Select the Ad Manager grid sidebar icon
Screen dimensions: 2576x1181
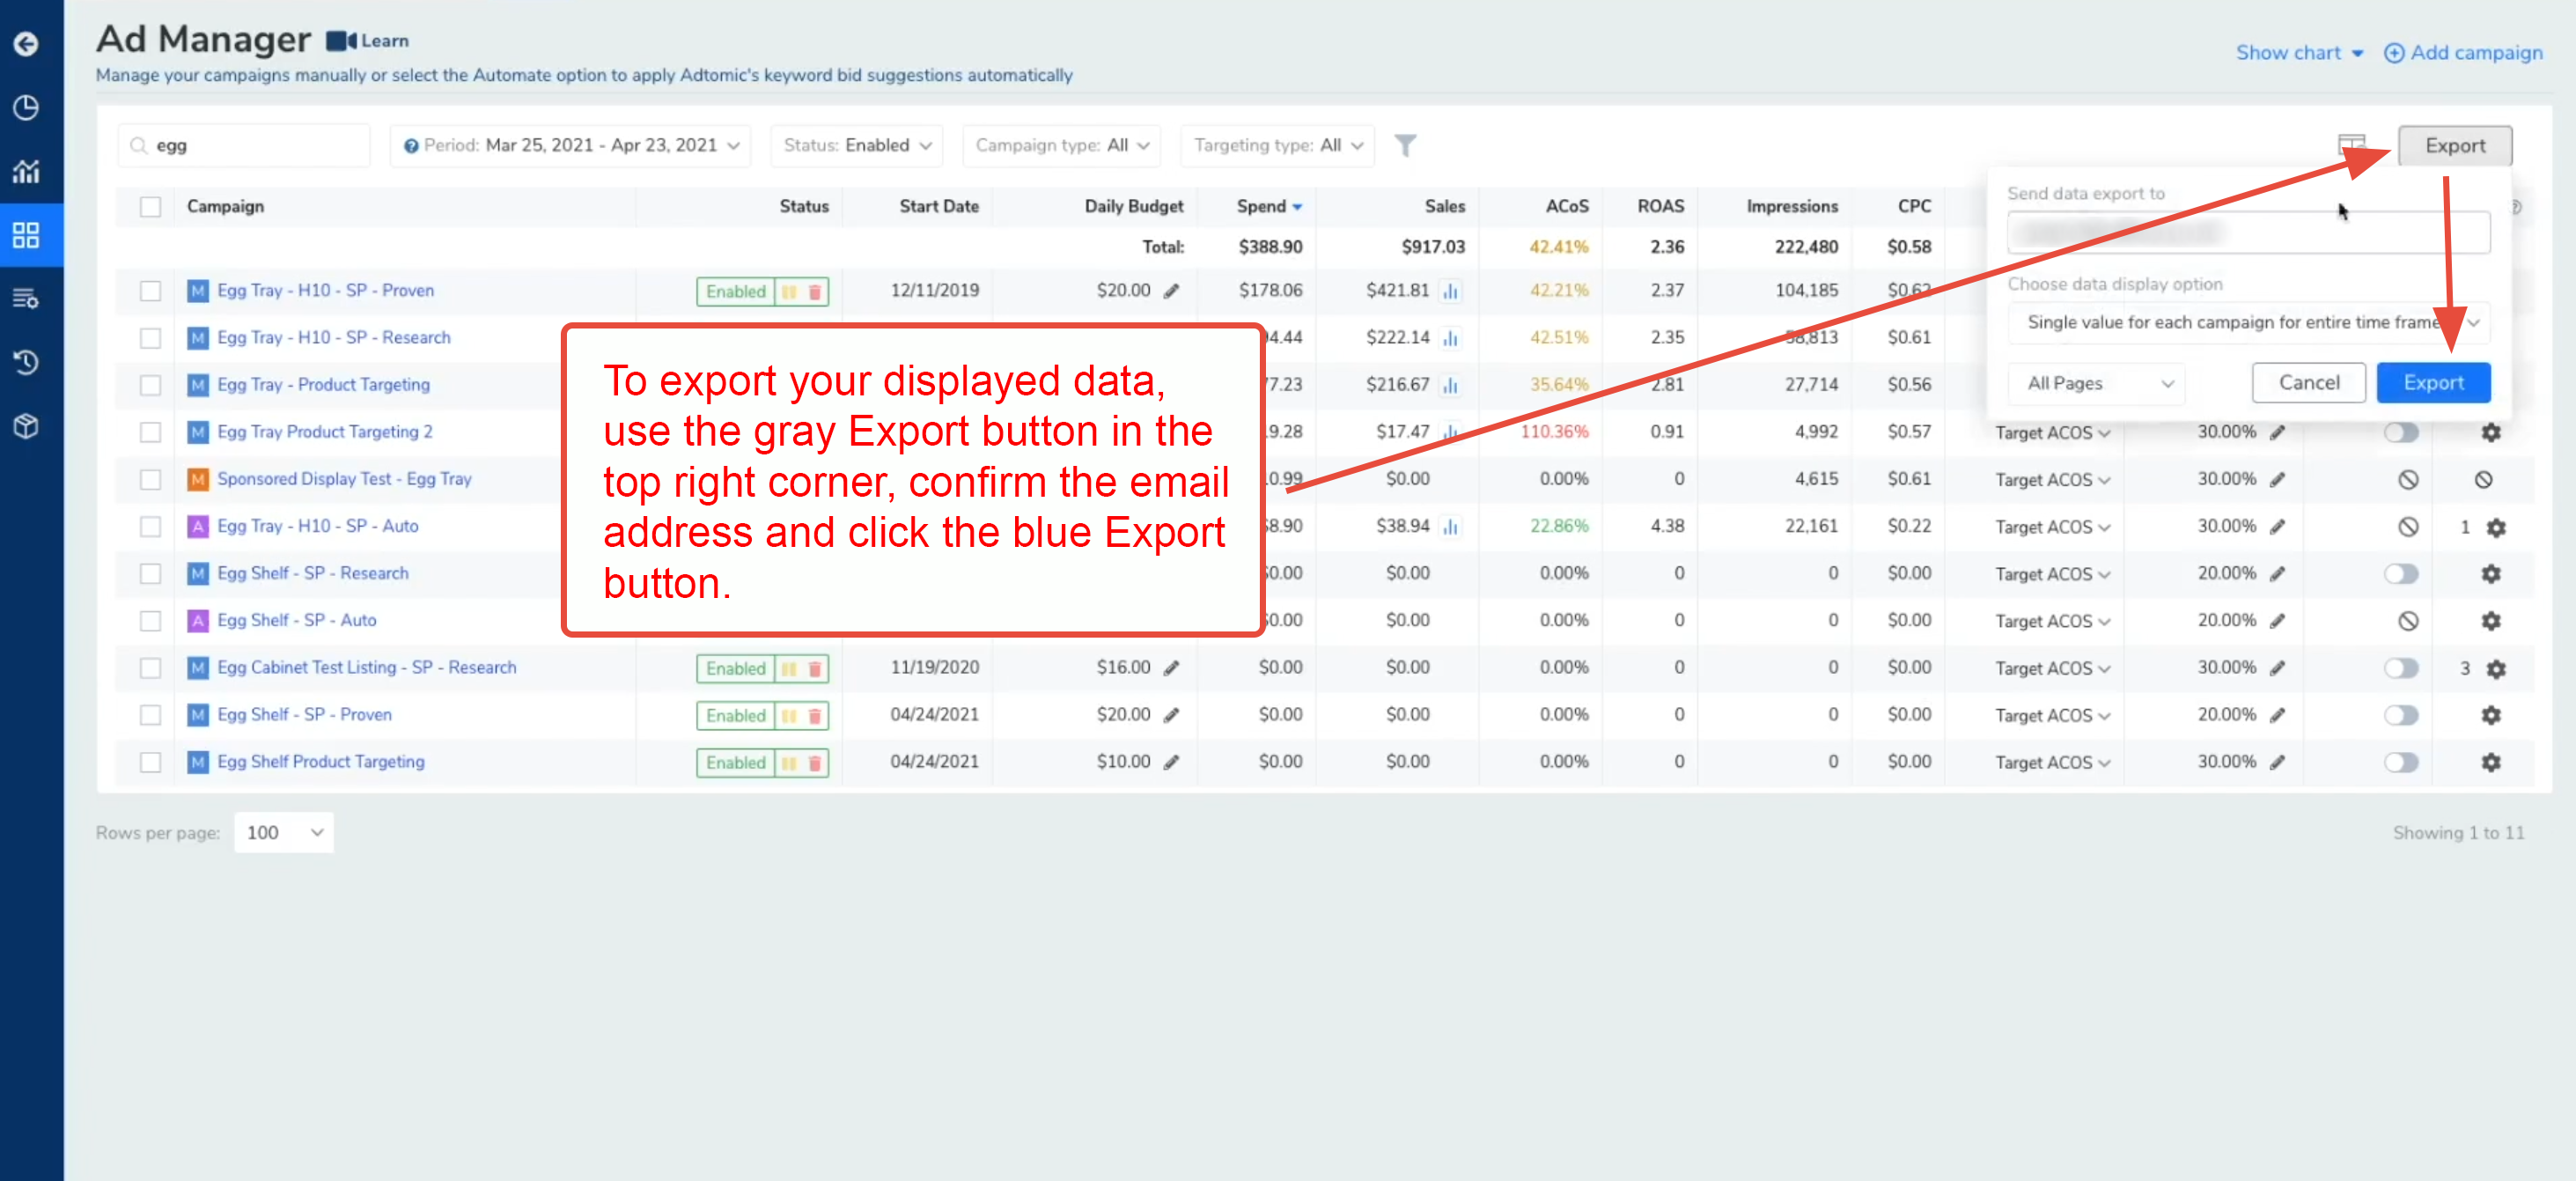(26, 235)
